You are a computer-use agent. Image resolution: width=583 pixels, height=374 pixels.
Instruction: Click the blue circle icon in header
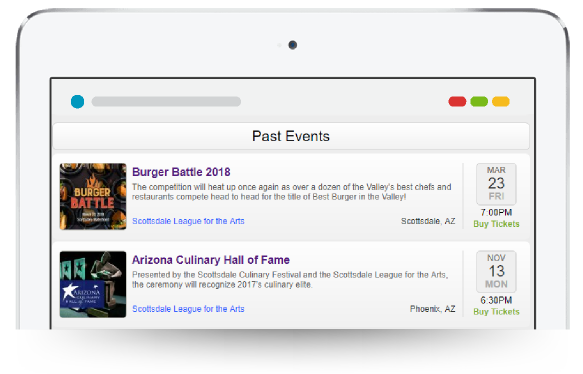pos(77,101)
